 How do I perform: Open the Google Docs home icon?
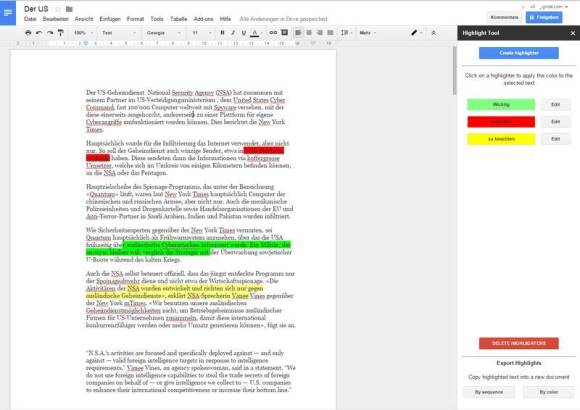click(8, 13)
